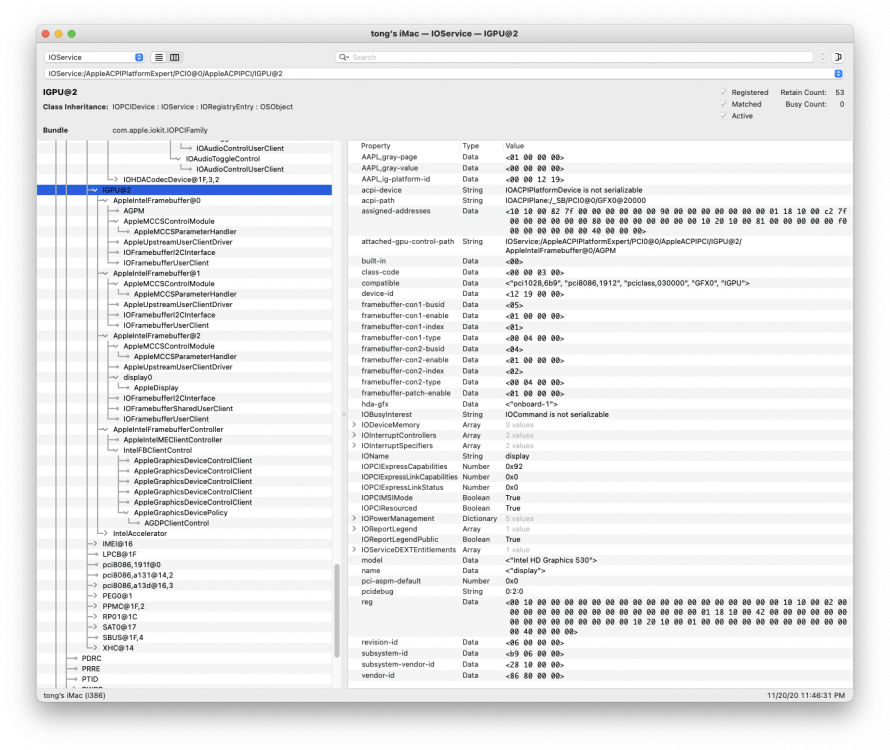Select the subsystem-vendor-id row
The height and width of the screenshot is (750, 890).
tap(600, 664)
